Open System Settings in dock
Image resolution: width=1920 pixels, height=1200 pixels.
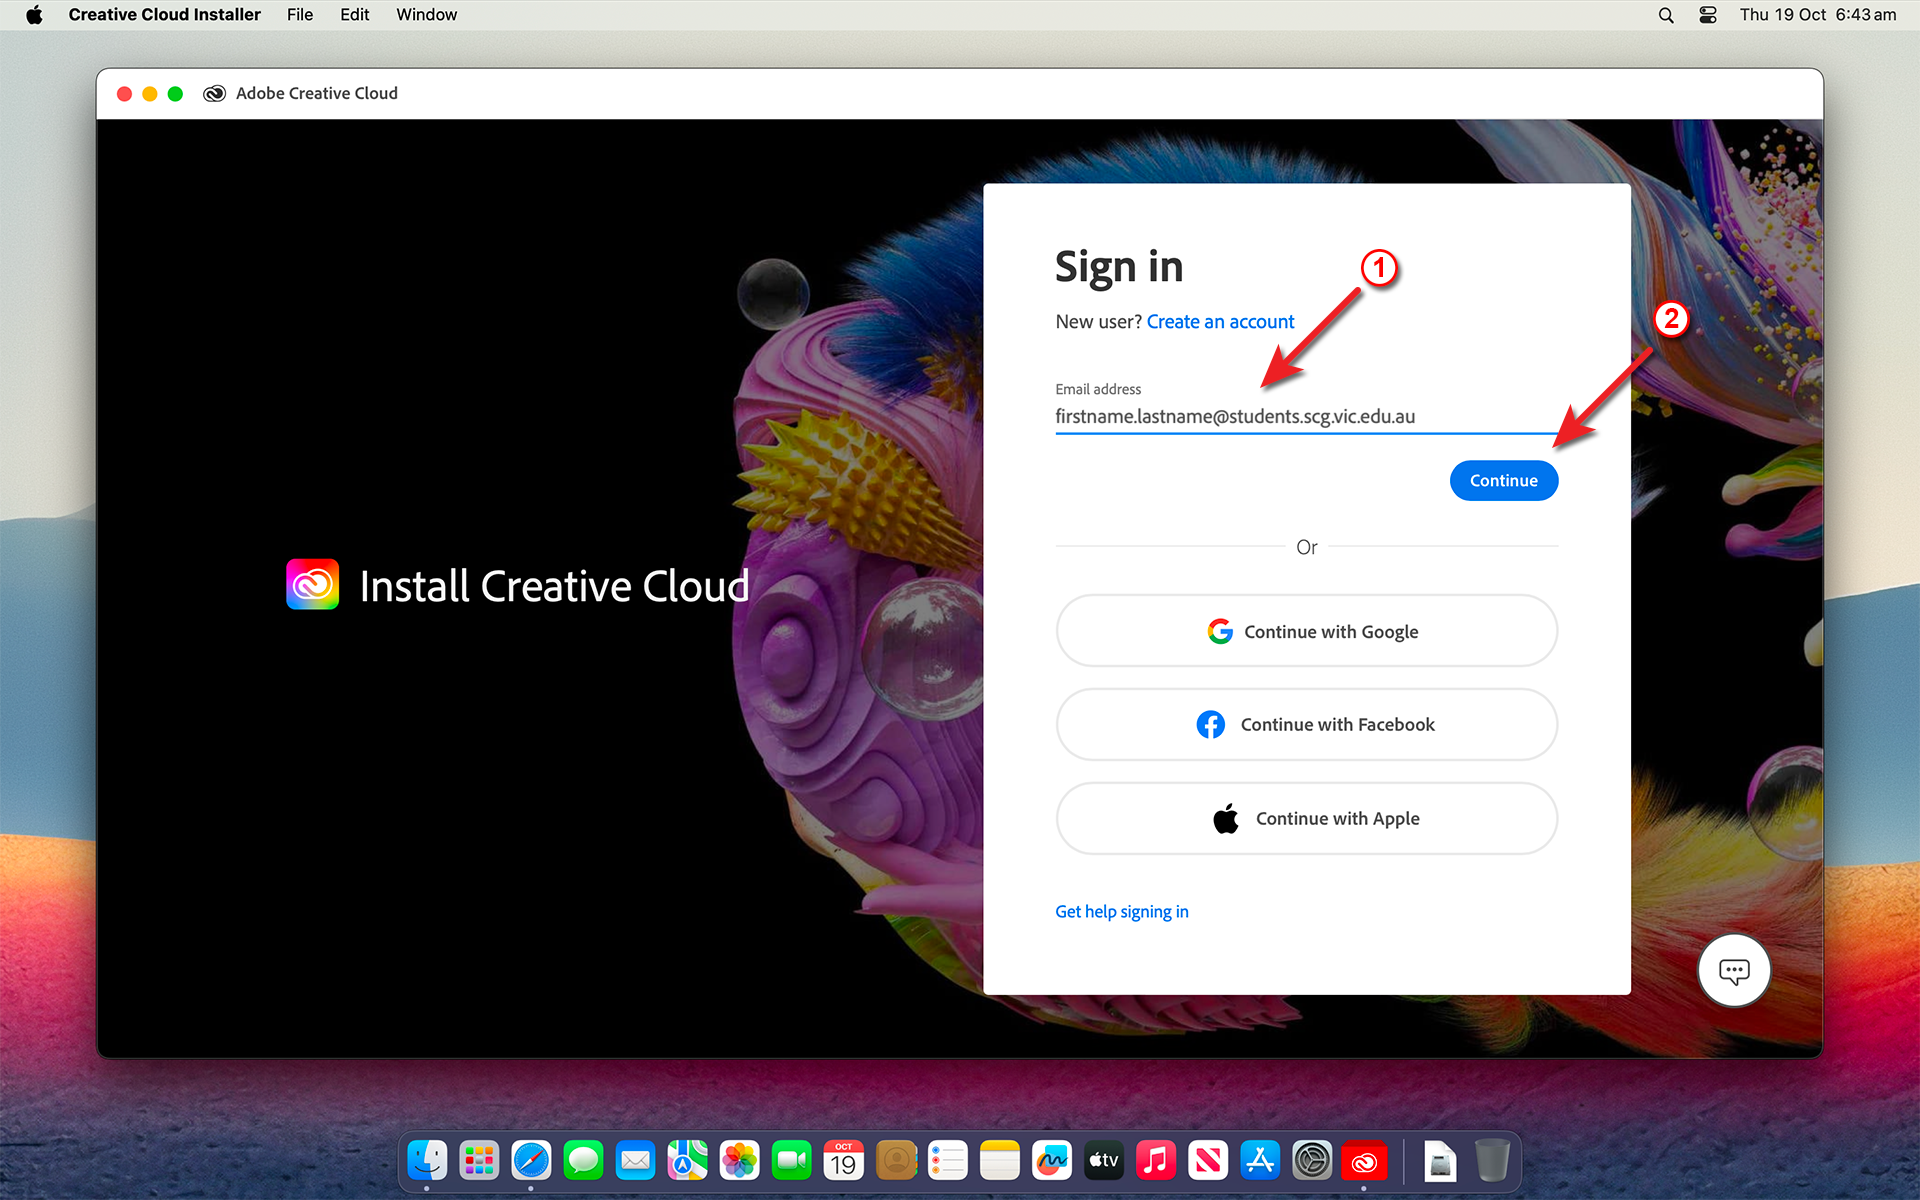(1312, 1161)
